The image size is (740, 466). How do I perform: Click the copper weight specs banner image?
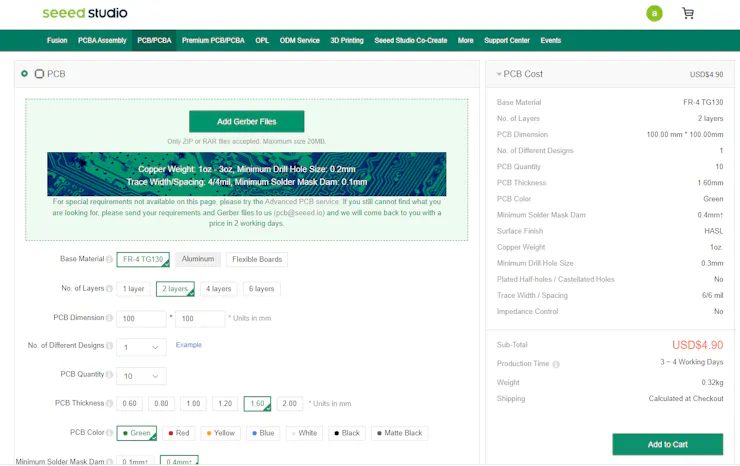coord(246,174)
